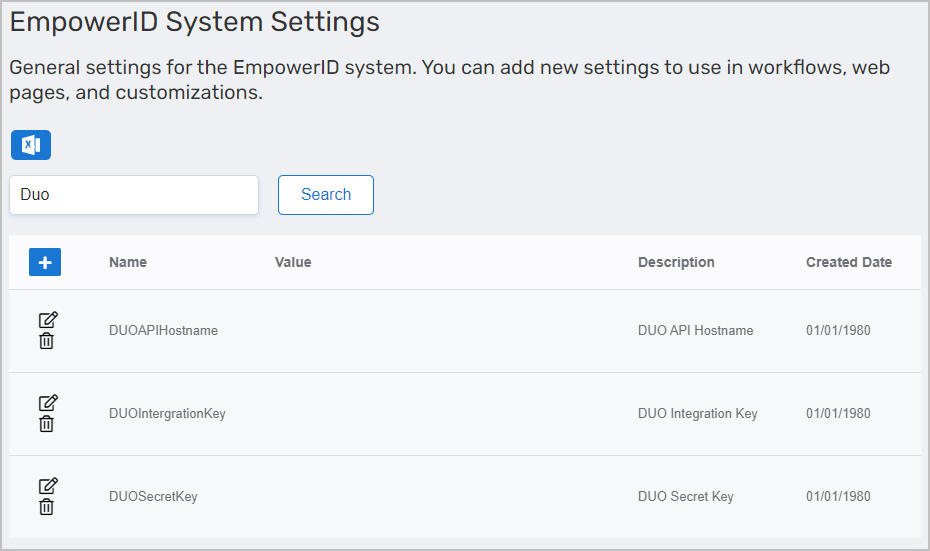Delete the DUOSecretKey setting
930x551 pixels.
(x=46, y=507)
